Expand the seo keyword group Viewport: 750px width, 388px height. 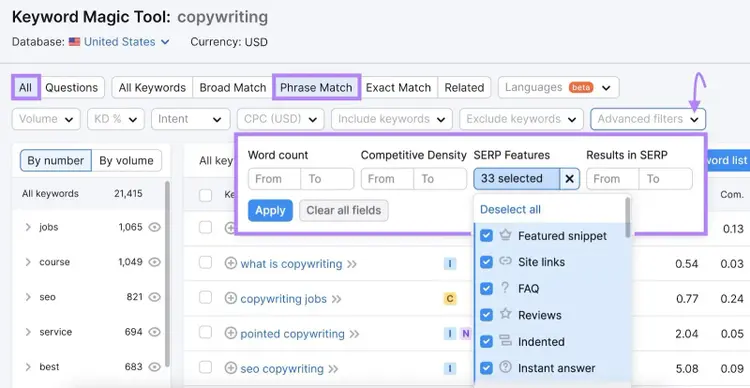(x=28, y=297)
